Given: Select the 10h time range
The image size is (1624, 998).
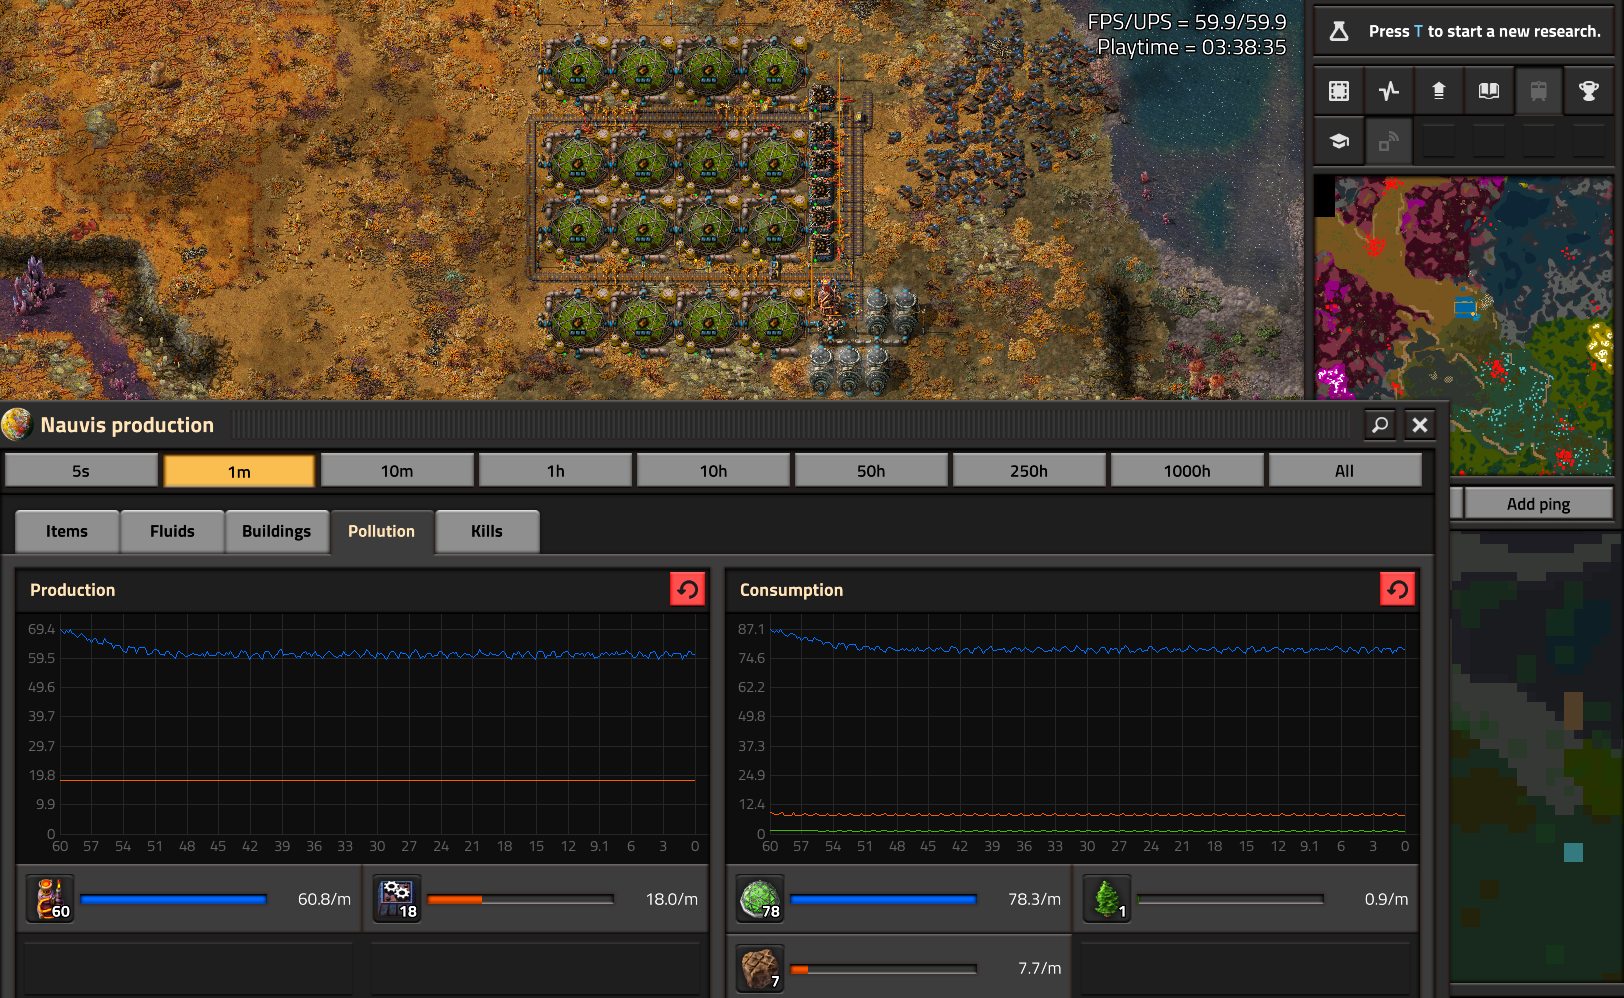Looking at the screenshot, I should [x=713, y=470].
